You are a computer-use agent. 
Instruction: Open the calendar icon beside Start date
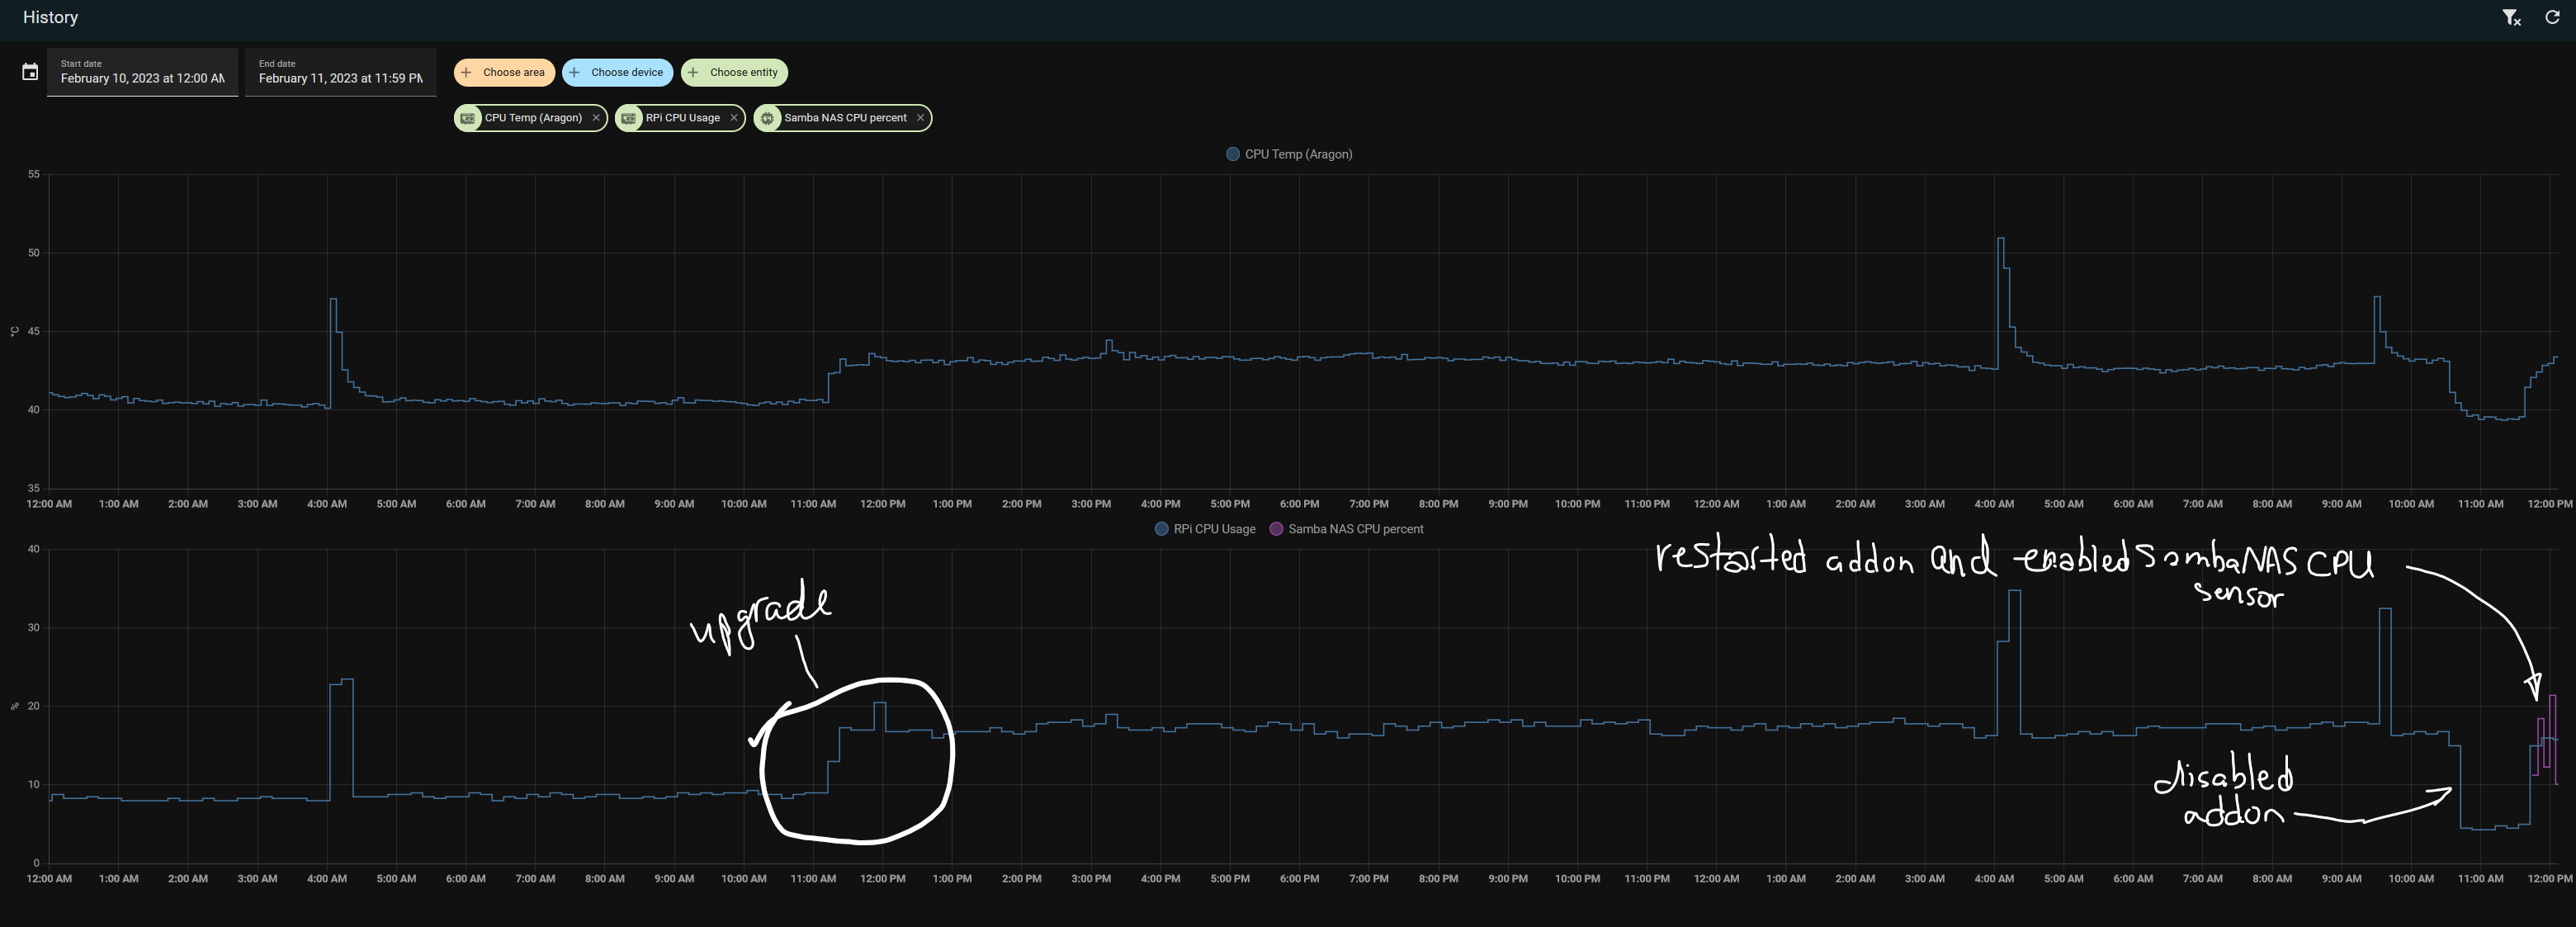point(29,71)
